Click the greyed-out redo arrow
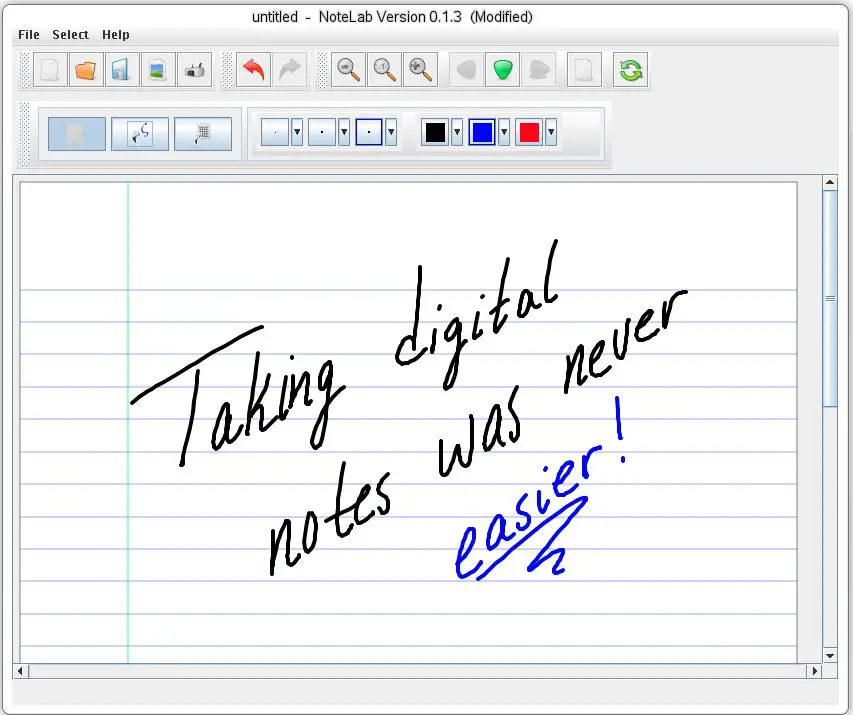This screenshot has width=853, height=715. click(289, 70)
